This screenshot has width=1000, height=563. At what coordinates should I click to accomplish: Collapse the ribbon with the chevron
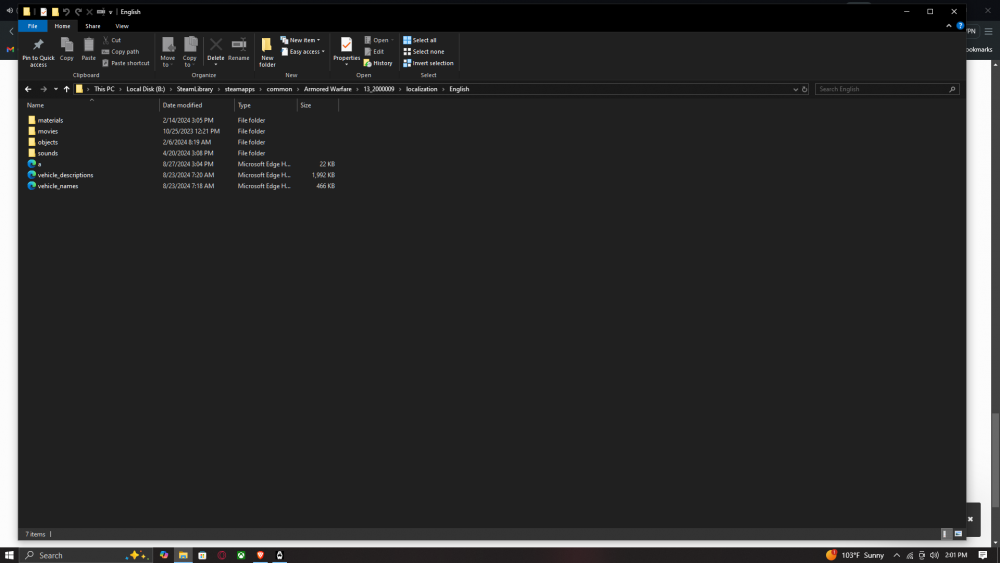tap(948, 26)
